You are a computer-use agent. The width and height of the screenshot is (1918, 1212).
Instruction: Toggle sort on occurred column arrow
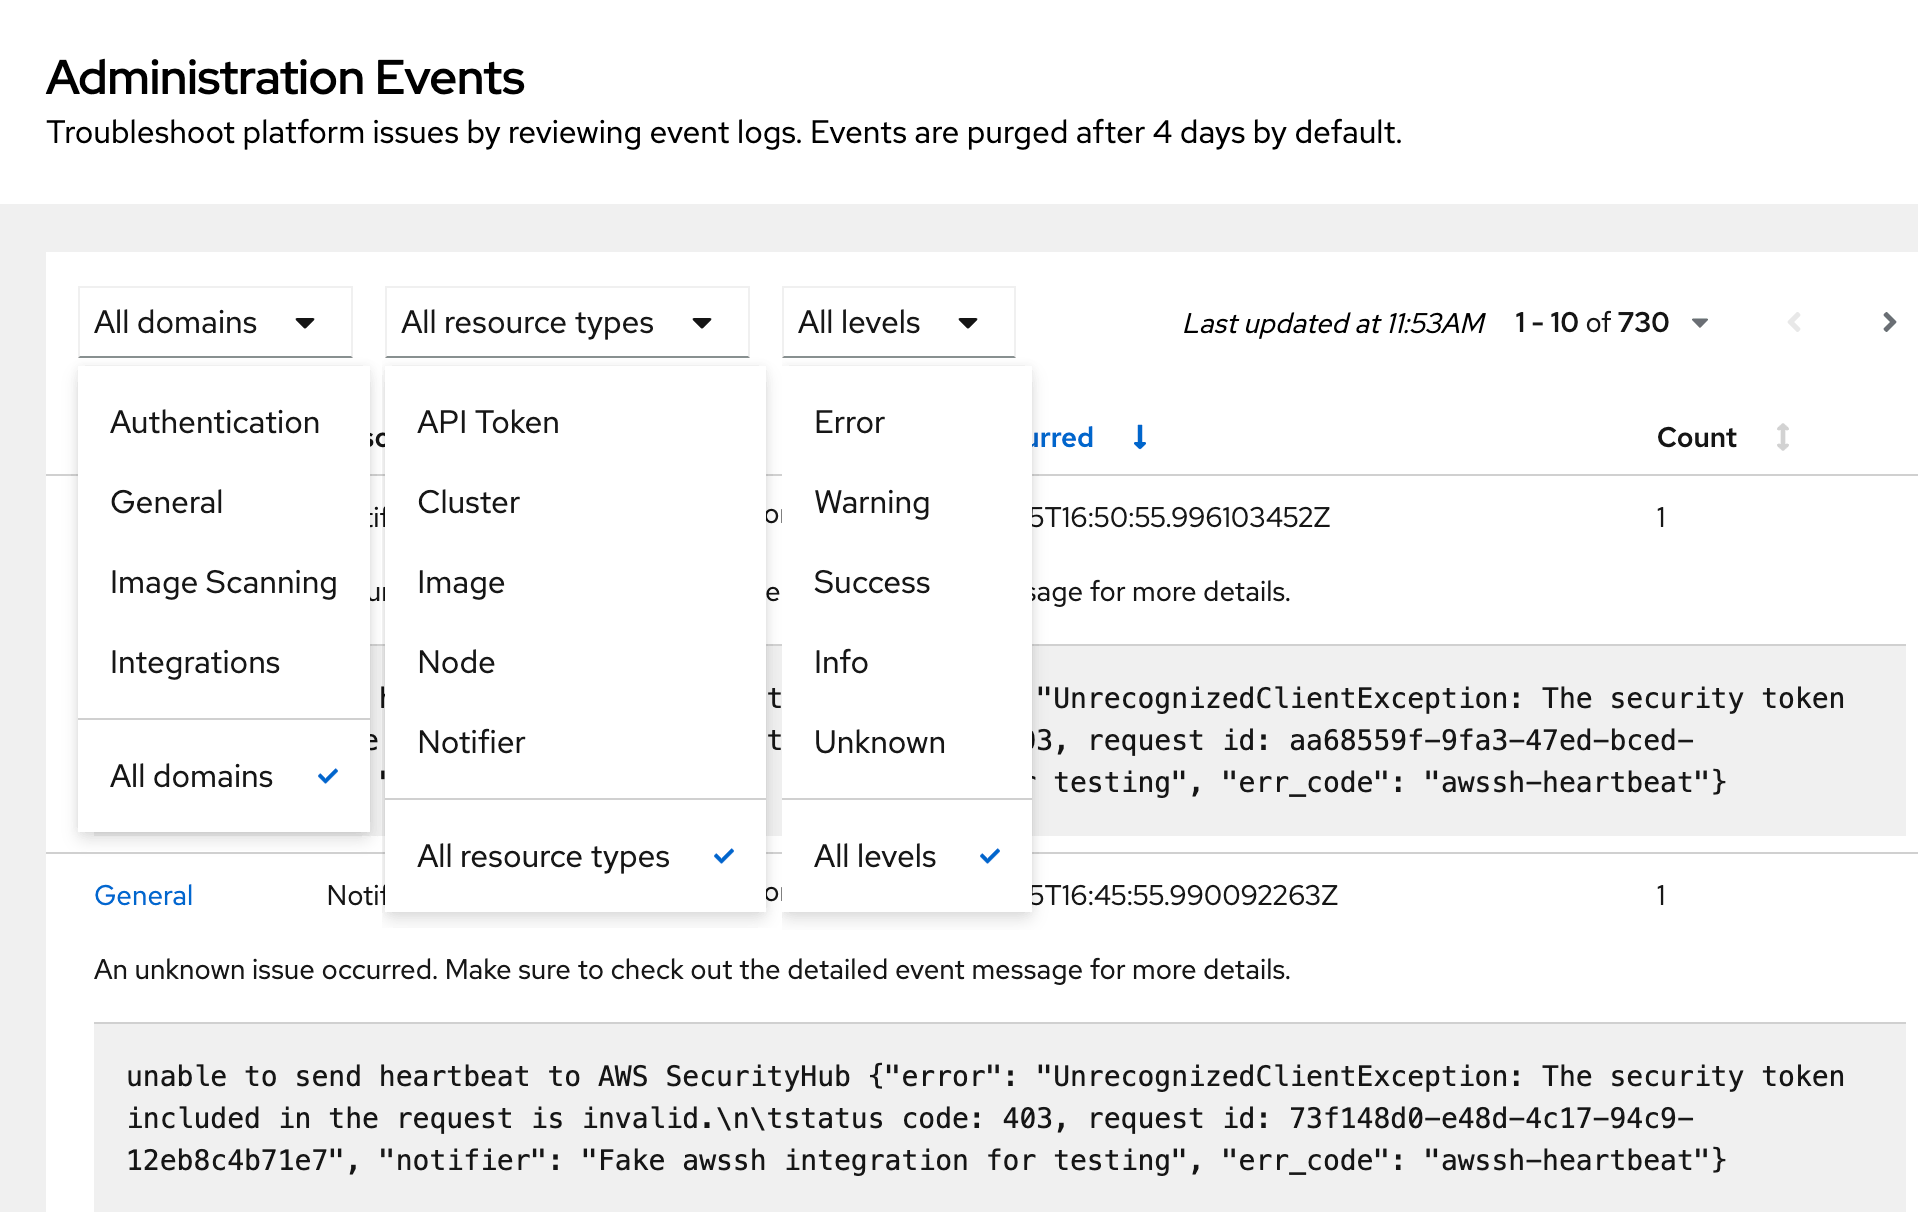click(x=1139, y=437)
